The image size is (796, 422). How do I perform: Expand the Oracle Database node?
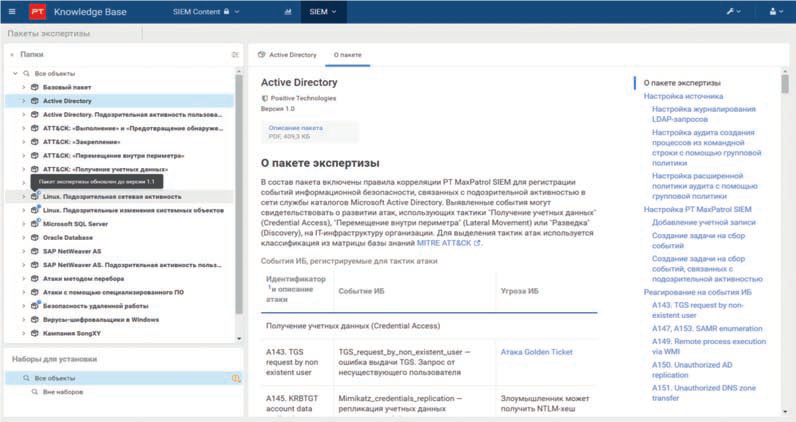[x=23, y=238]
